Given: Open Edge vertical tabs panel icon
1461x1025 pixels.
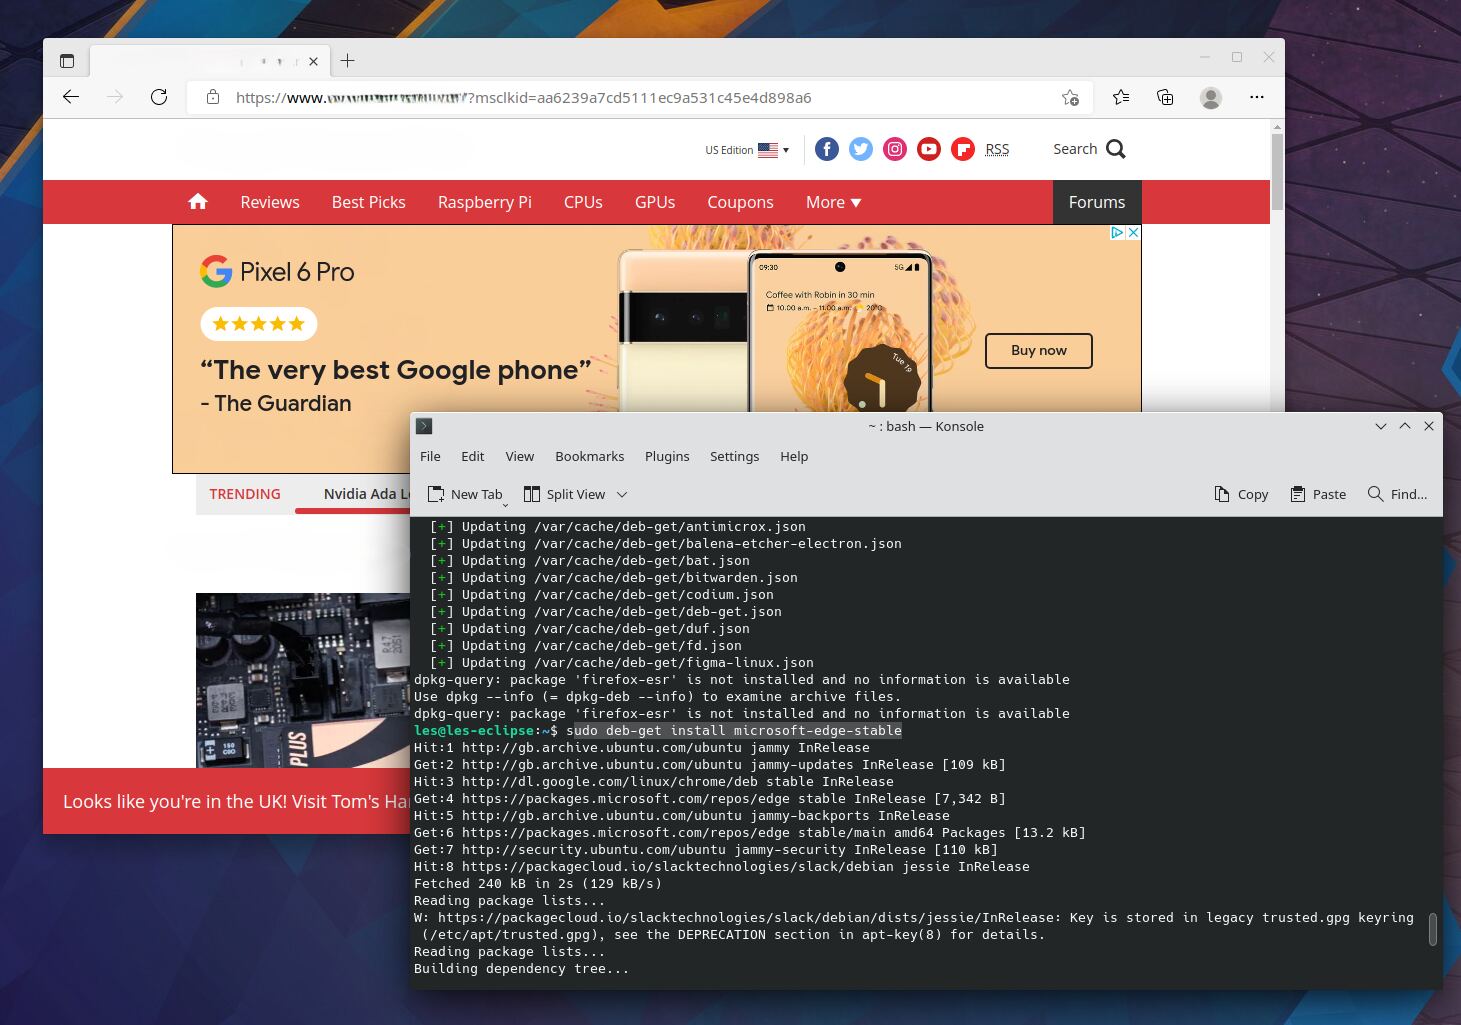Looking at the screenshot, I should [x=67, y=61].
